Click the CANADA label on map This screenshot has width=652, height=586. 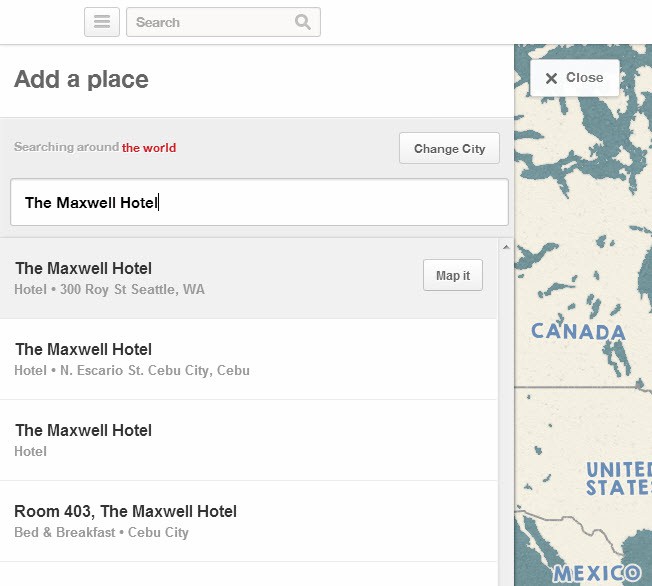(x=578, y=332)
